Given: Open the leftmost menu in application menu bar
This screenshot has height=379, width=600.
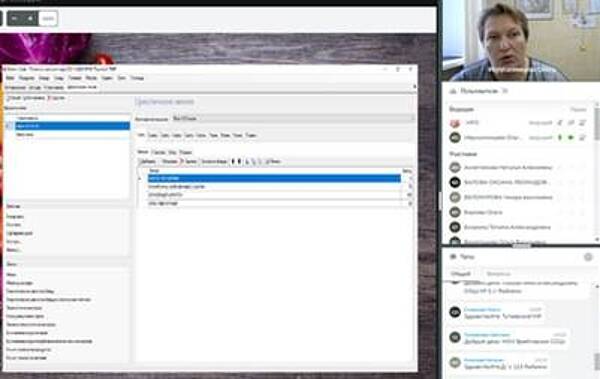Looking at the screenshot, I should (x=10, y=78).
